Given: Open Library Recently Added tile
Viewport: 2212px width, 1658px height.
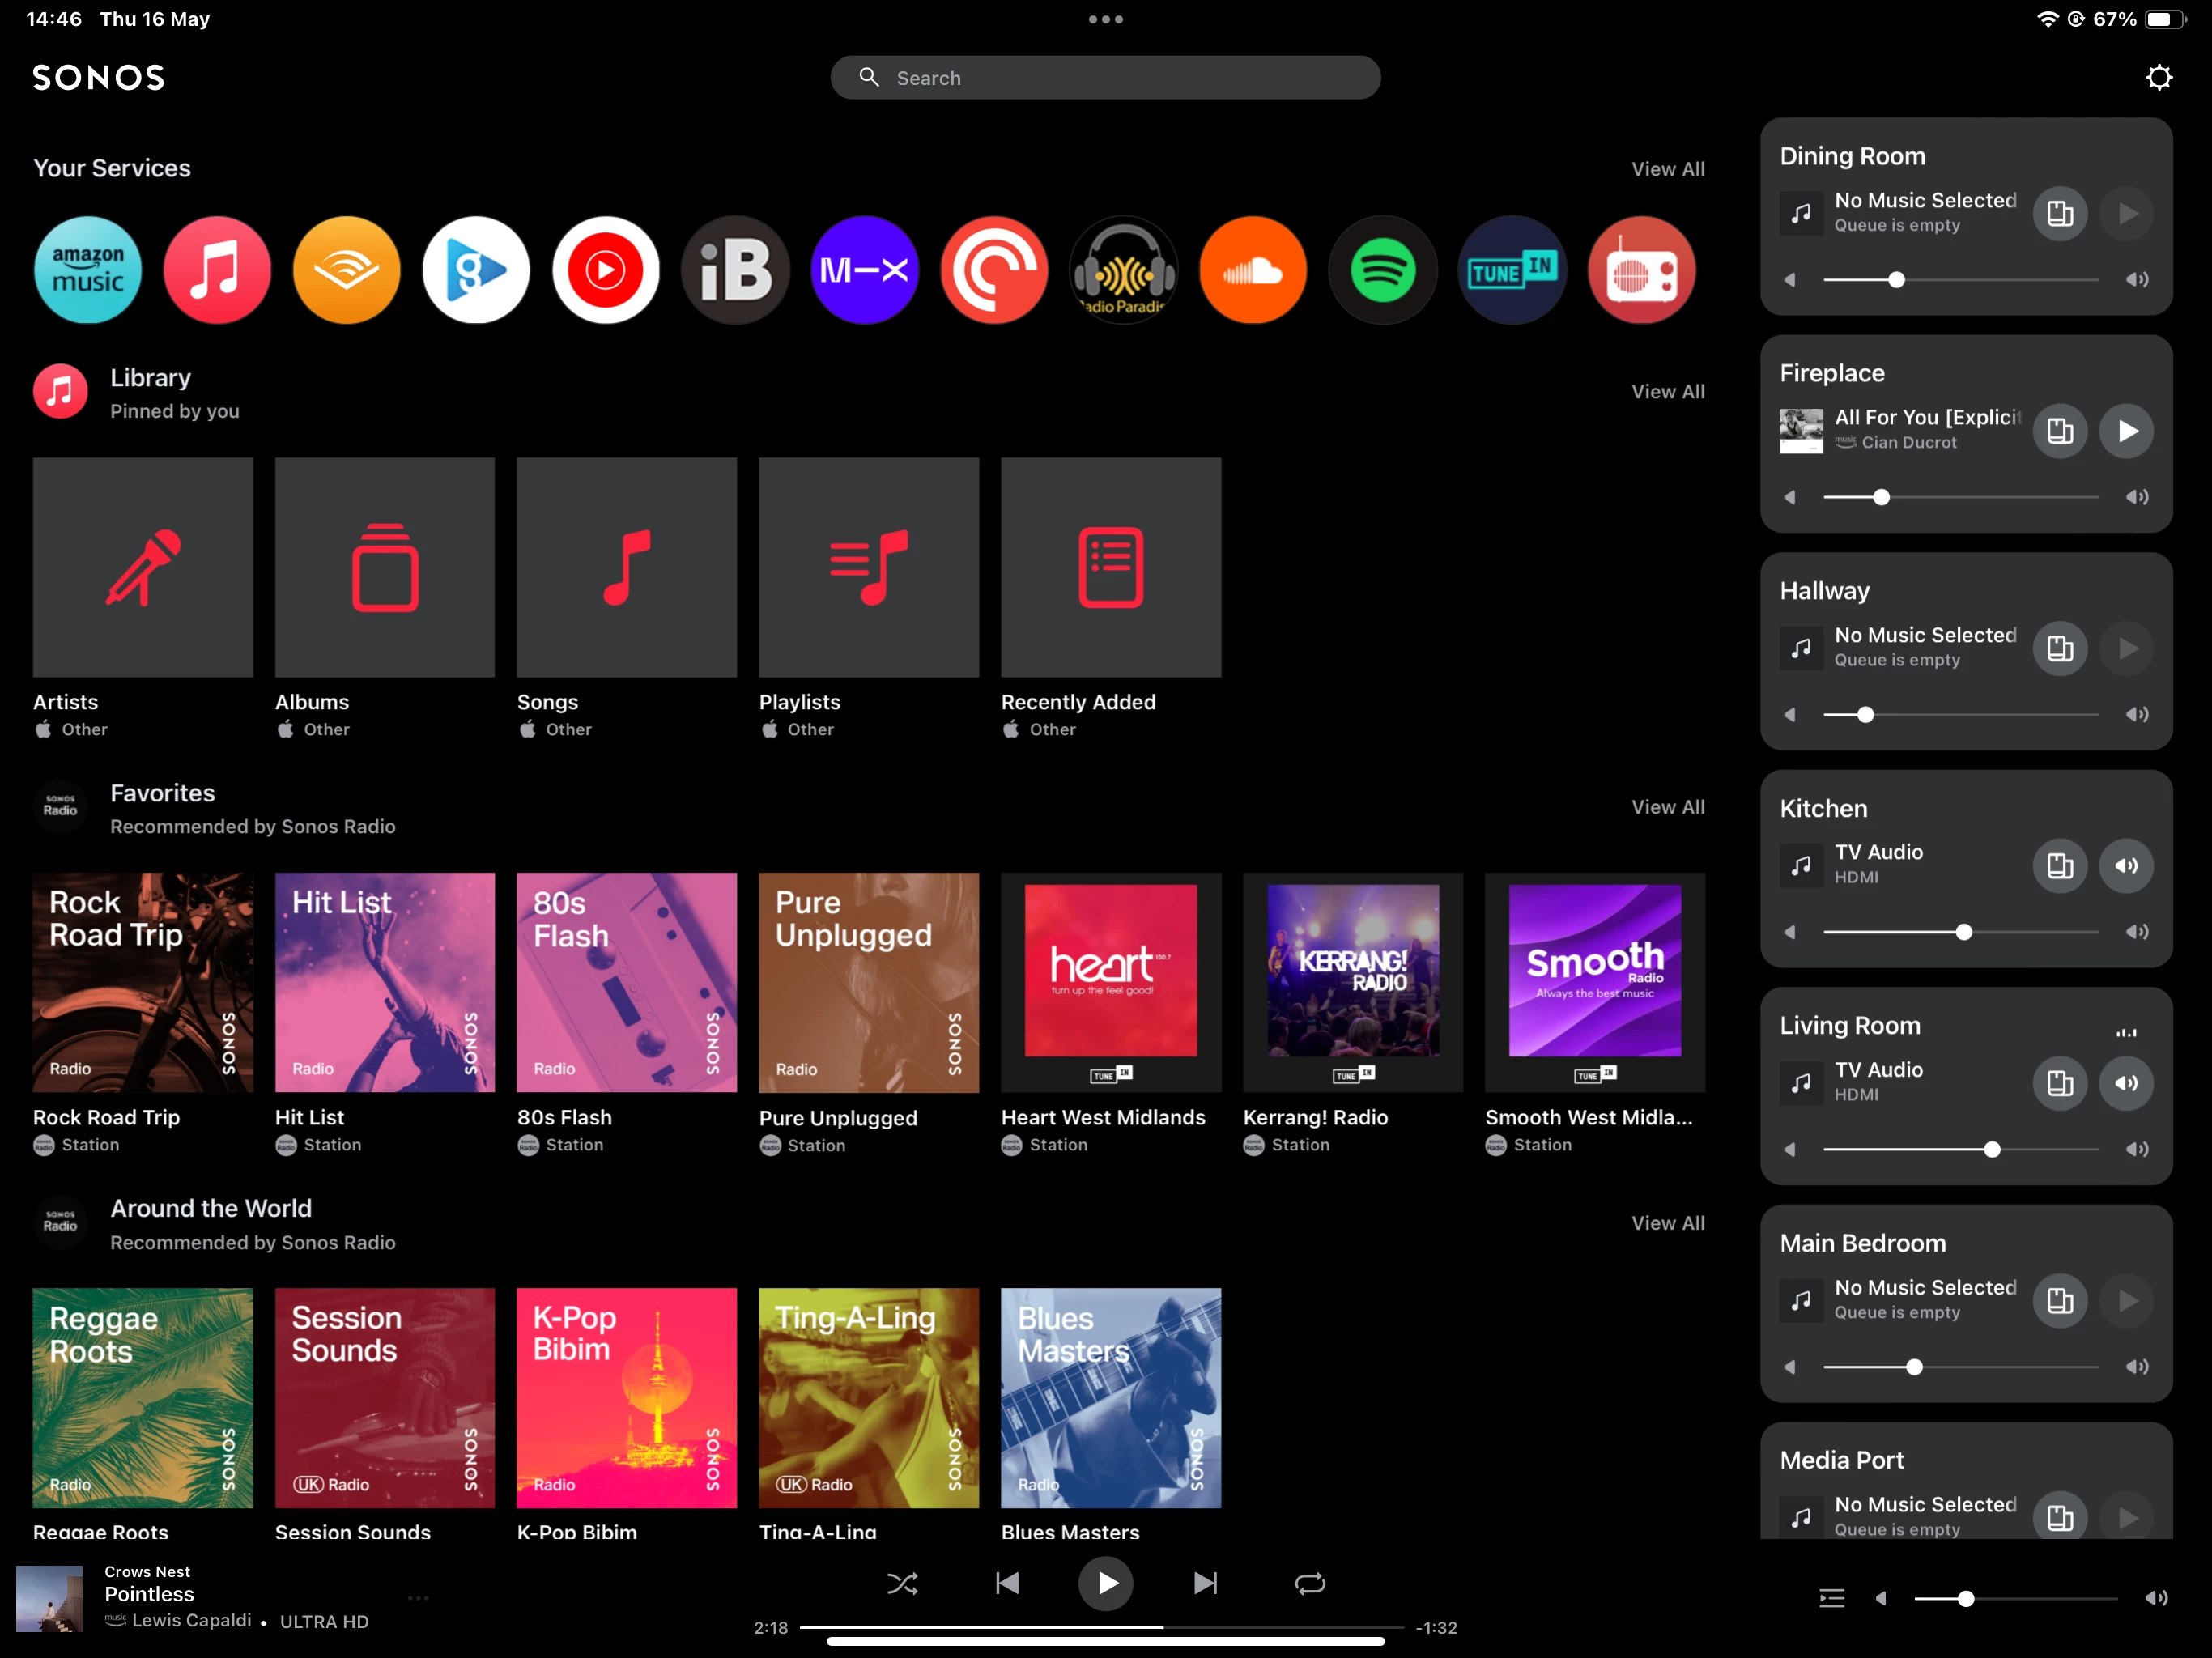Looking at the screenshot, I should (x=1111, y=567).
